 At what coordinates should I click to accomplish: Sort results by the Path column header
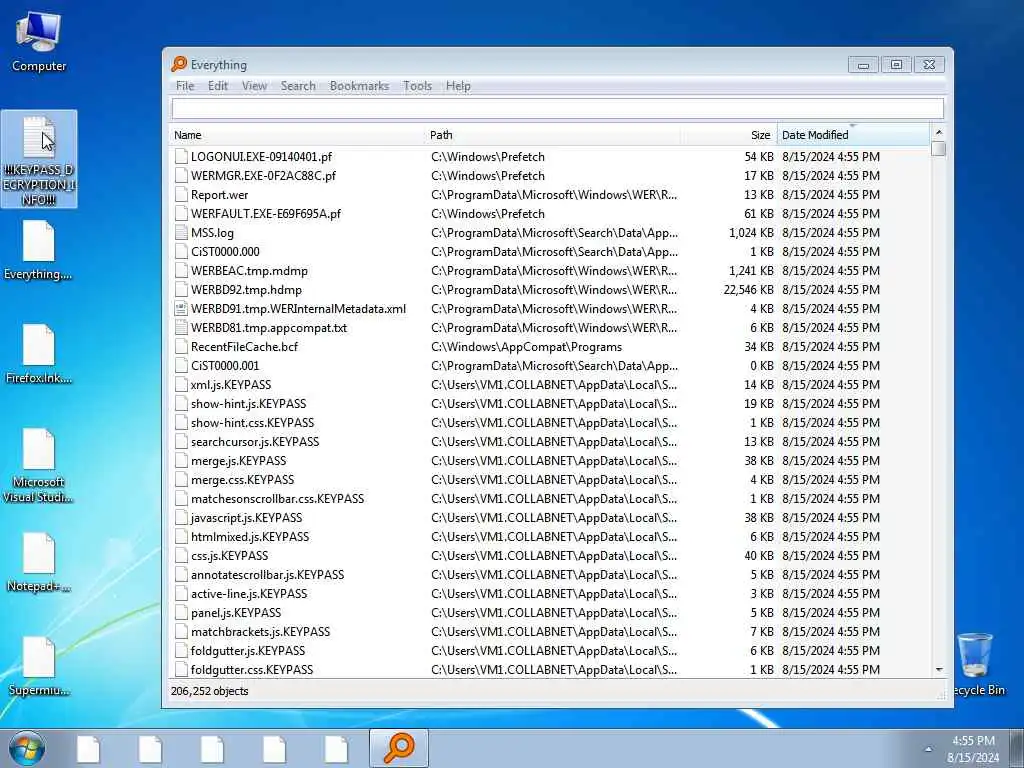click(x=552, y=135)
